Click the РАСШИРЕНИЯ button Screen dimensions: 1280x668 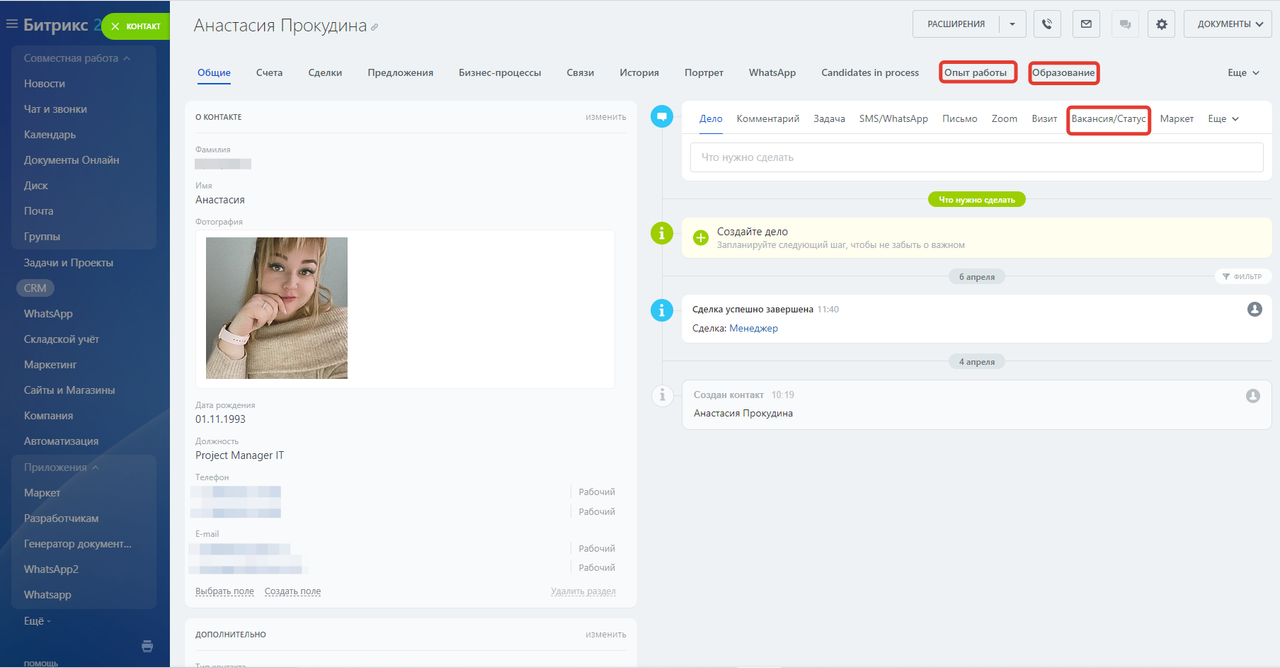(956, 24)
